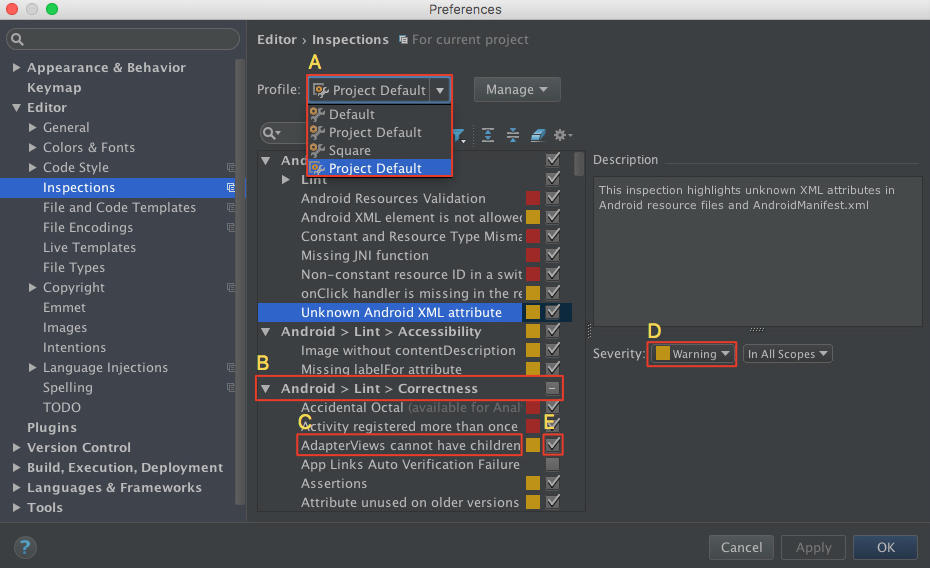Enable App Links Auto Verification Failure checkbox
Screen dimensions: 930x568
pyautogui.click(x=553, y=464)
